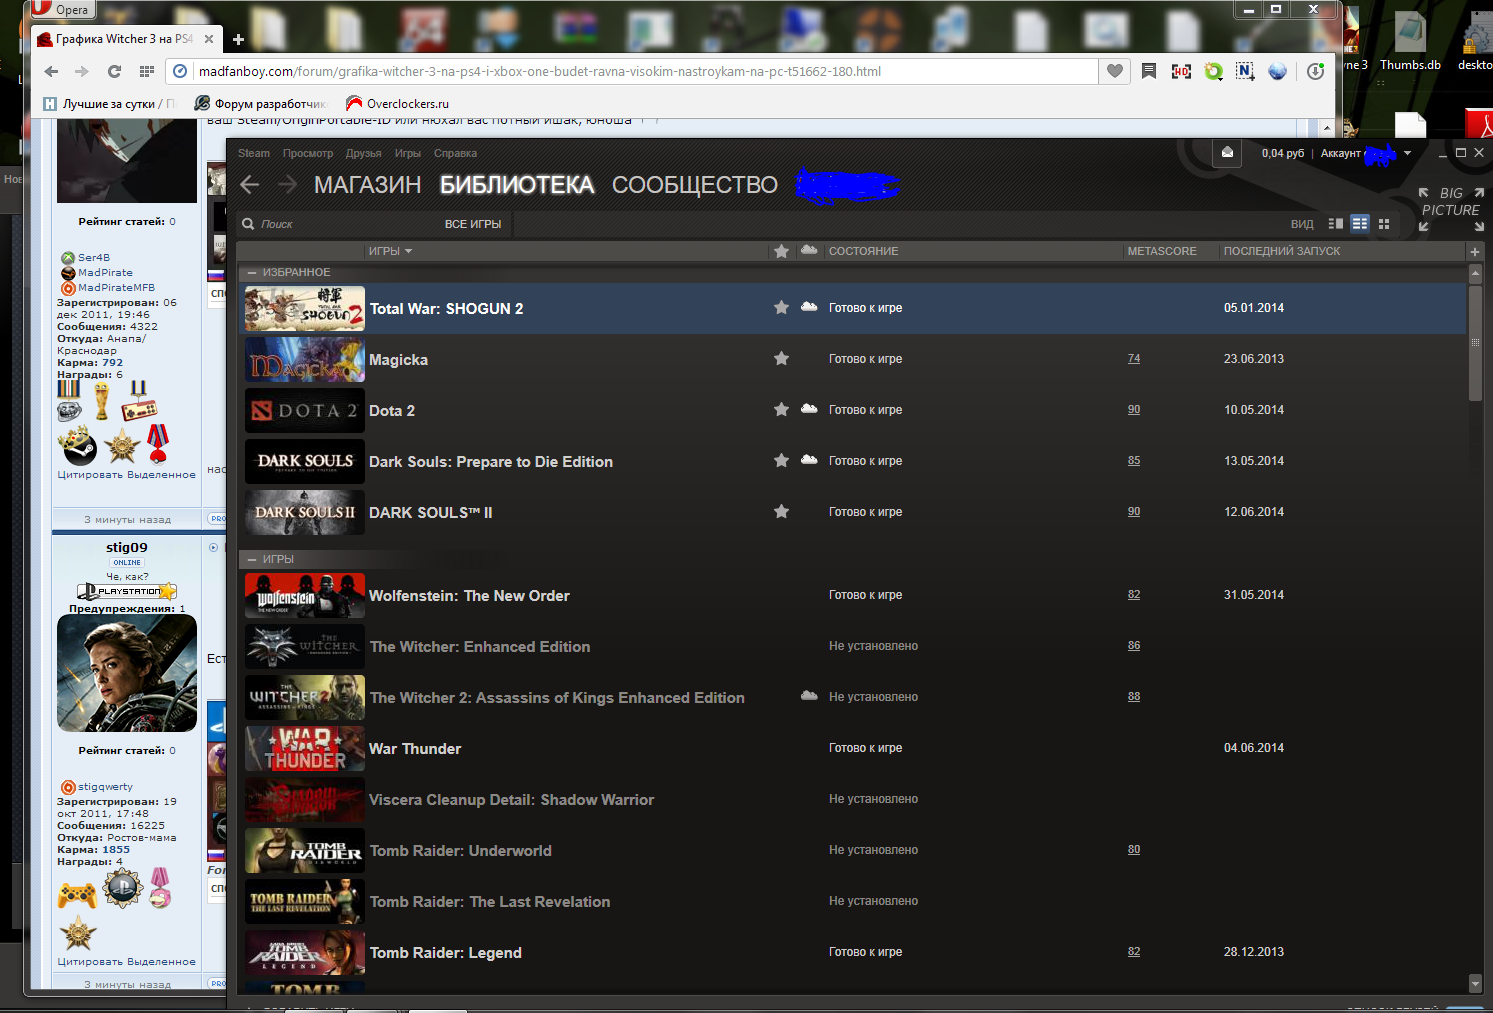This screenshot has height=1013, width=1493.
Task: Go forward in the Steam client
Action: click(288, 185)
